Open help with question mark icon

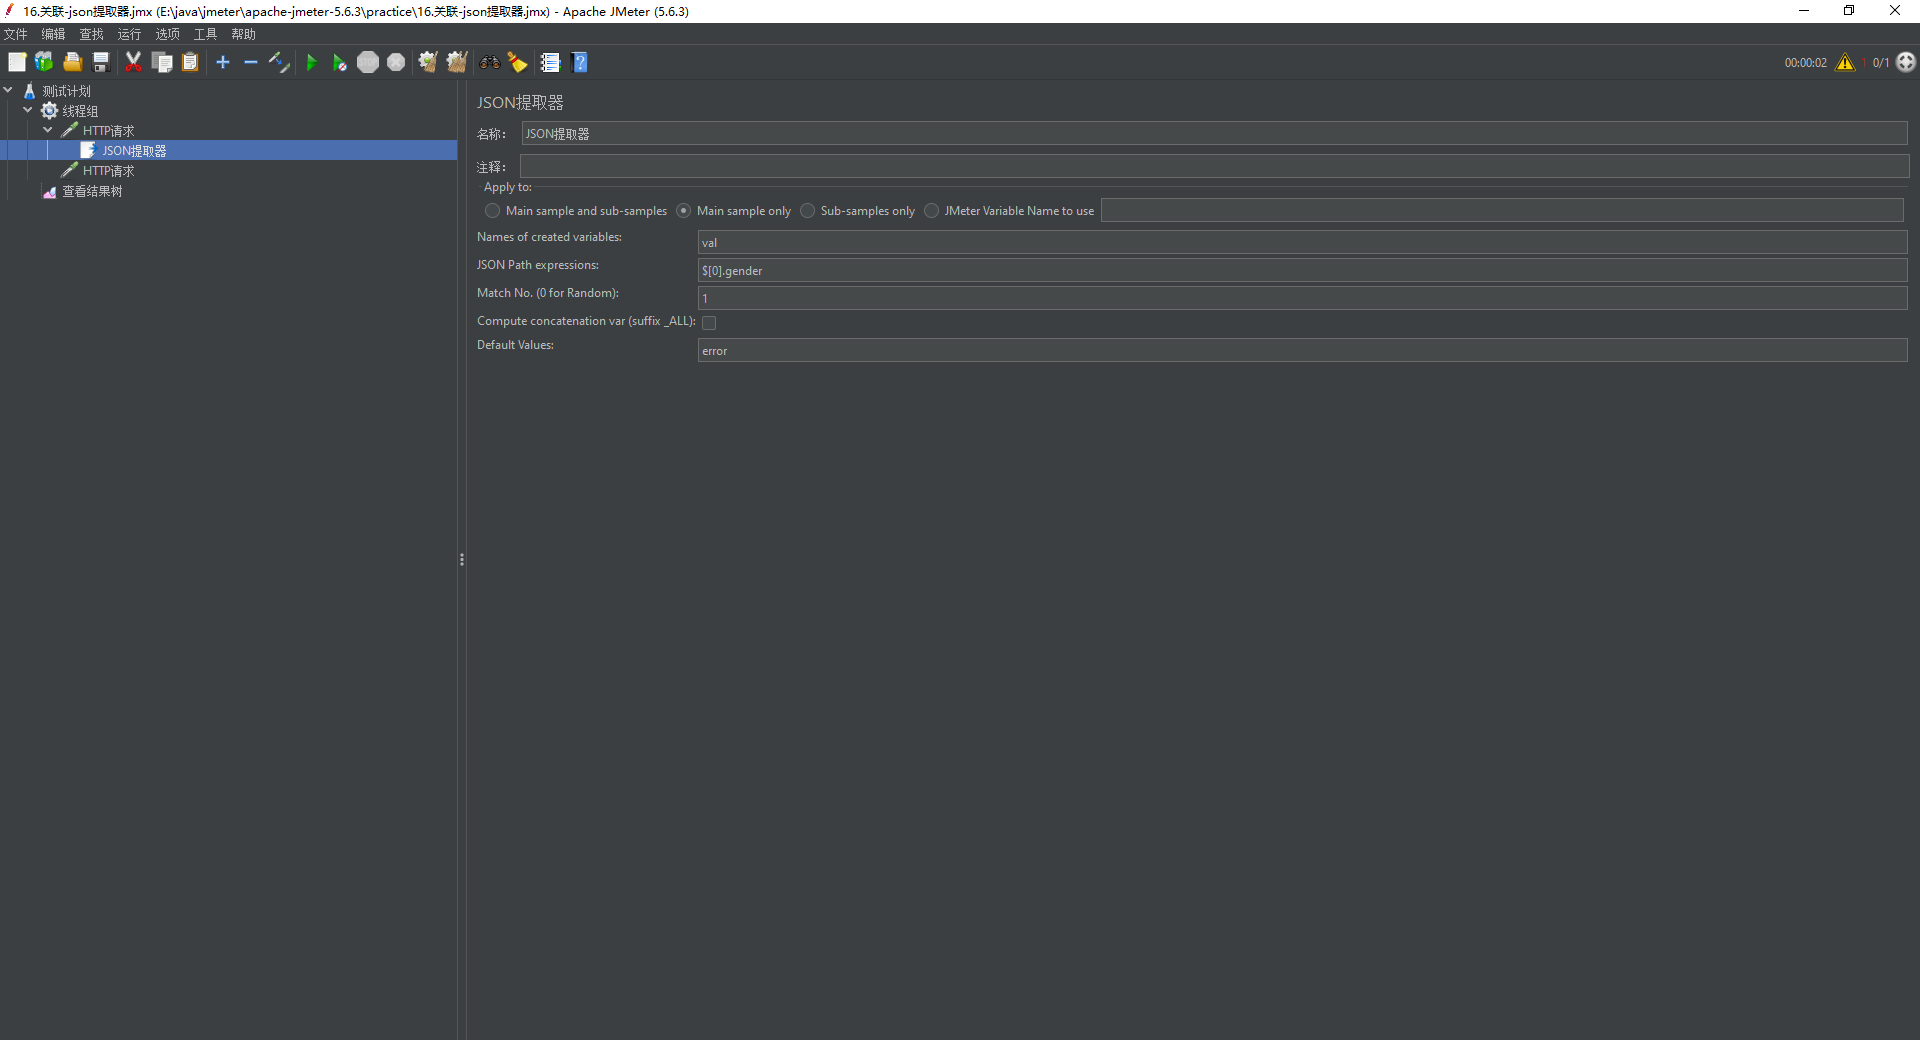pyautogui.click(x=579, y=62)
